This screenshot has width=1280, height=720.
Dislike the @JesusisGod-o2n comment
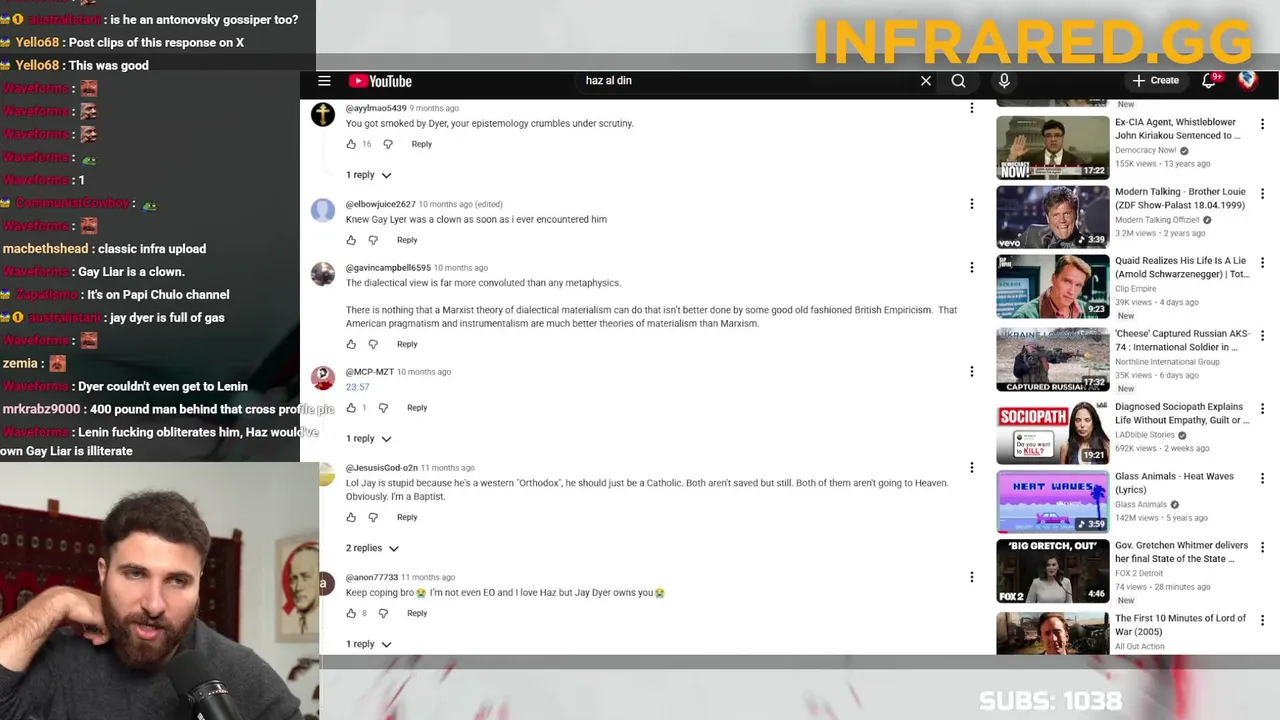(373, 518)
